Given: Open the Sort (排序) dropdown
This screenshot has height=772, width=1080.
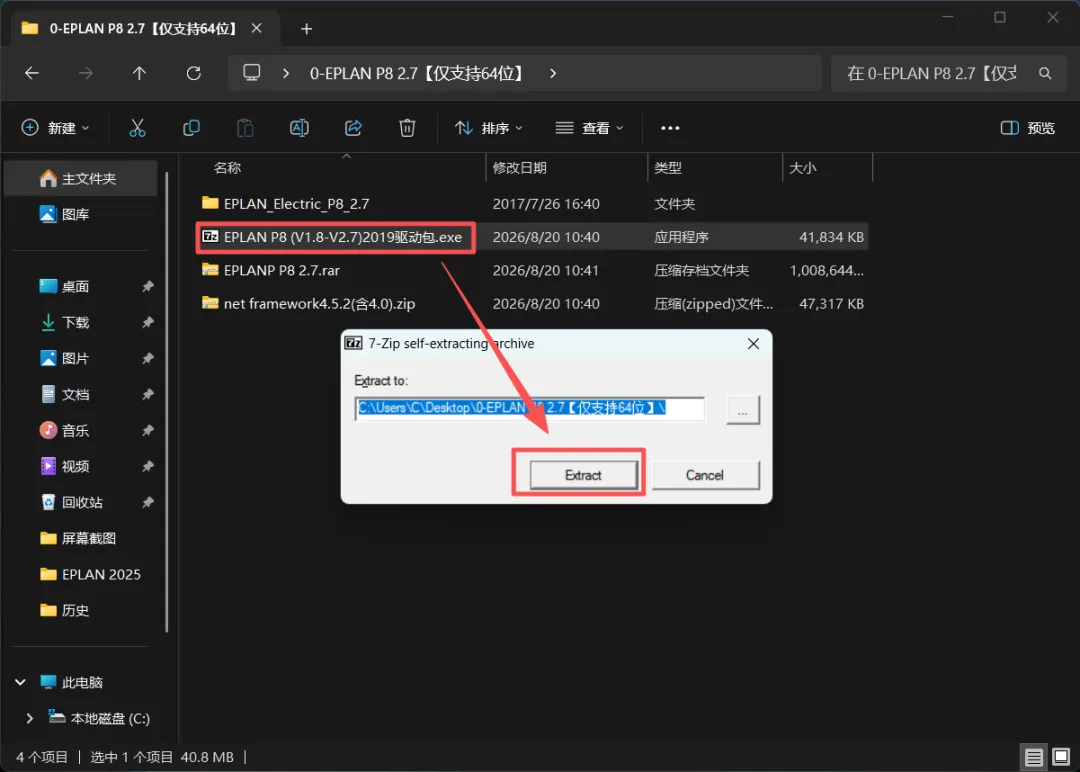Looking at the screenshot, I should click(x=489, y=128).
